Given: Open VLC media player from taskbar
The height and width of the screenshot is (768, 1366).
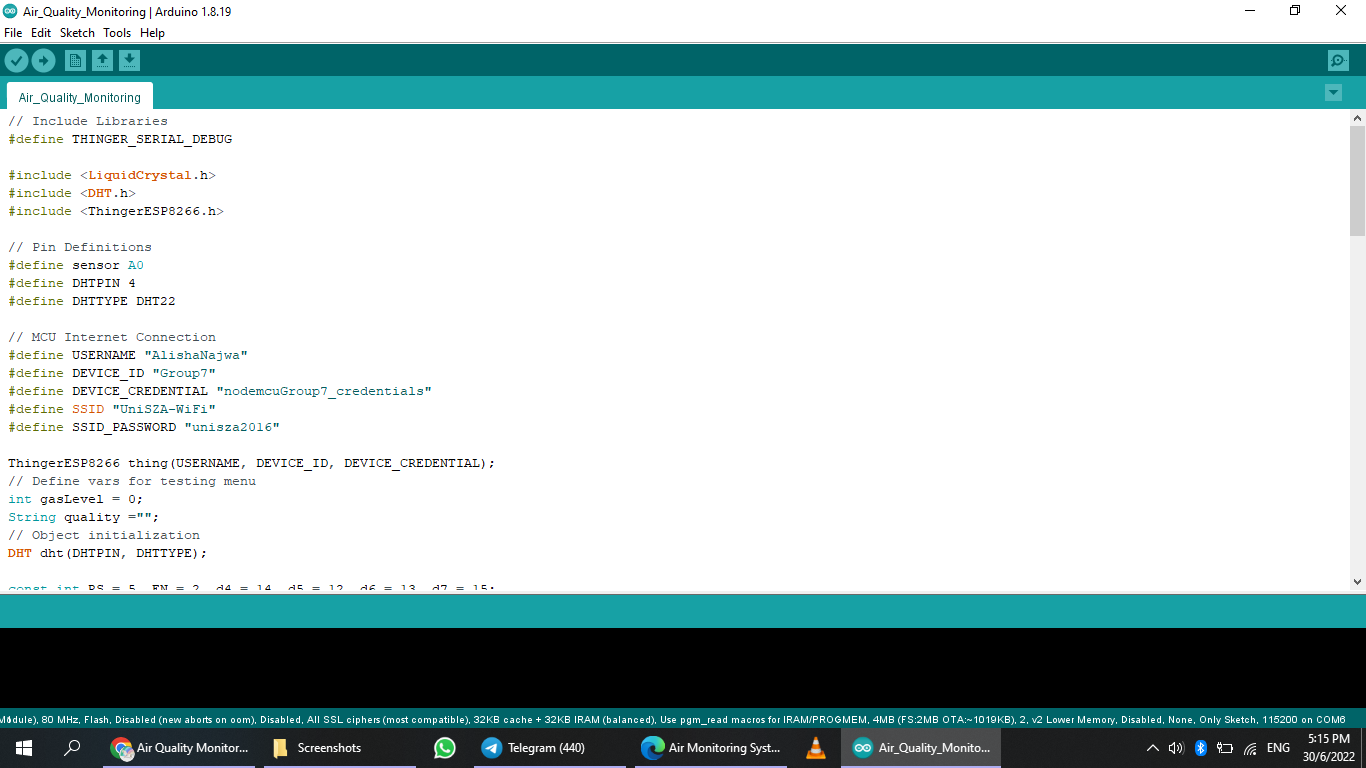Looking at the screenshot, I should tap(816, 748).
